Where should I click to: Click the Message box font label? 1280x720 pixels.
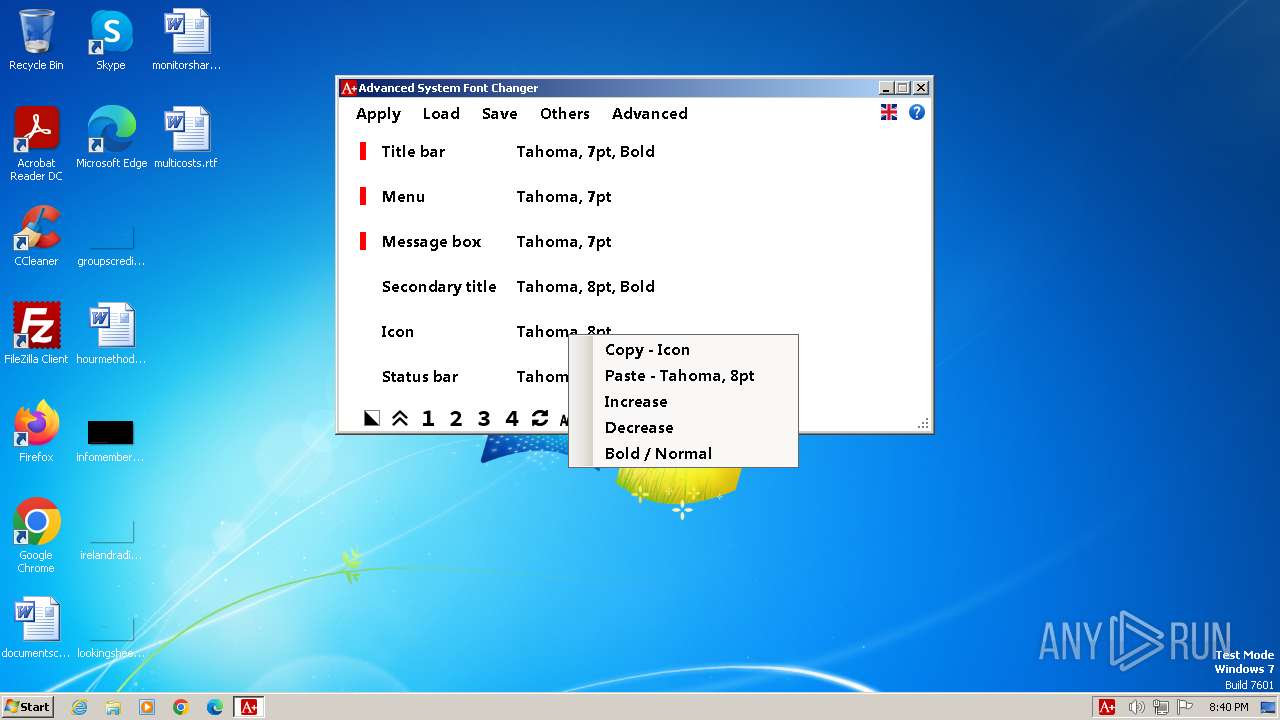point(431,242)
